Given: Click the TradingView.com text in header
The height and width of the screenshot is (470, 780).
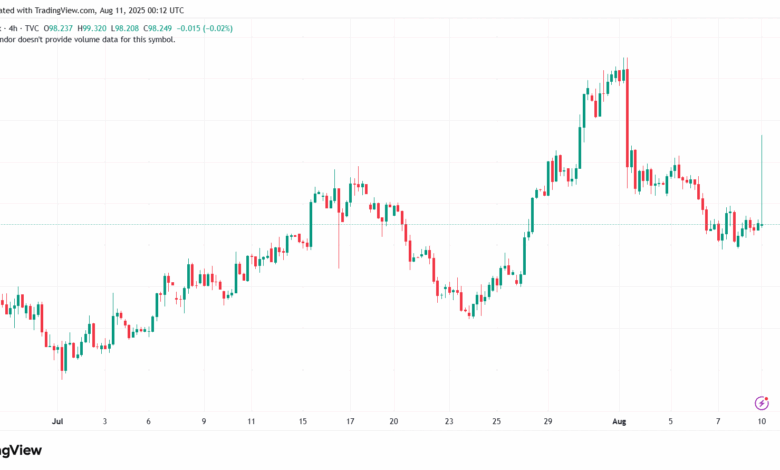Looking at the screenshot, I should pos(64,10).
